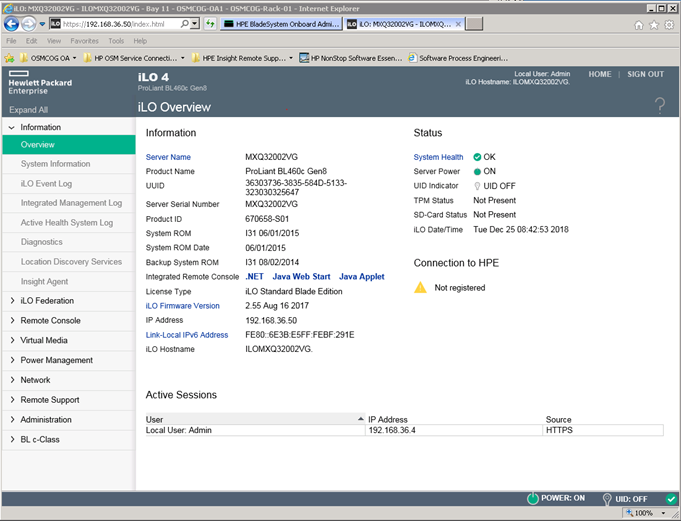Image resolution: width=681 pixels, height=521 pixels.
Task: Open the Favorites menu
Action: pyautogui.click(x=84, y=41)
